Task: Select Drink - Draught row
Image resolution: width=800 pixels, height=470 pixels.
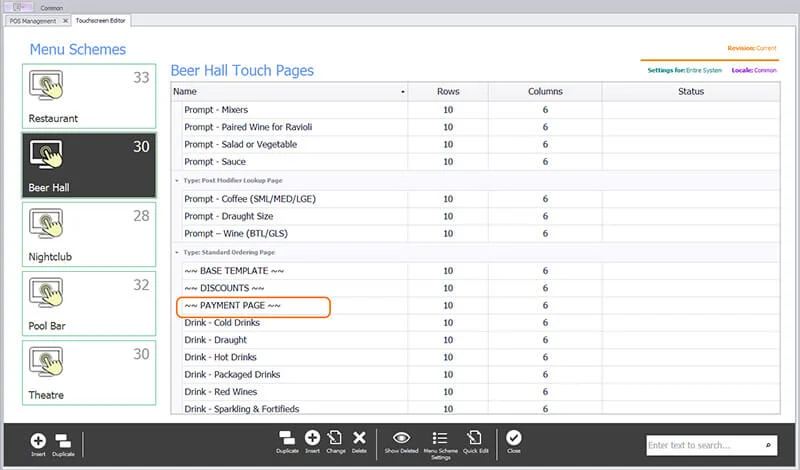Action: (x=481, y=340)
